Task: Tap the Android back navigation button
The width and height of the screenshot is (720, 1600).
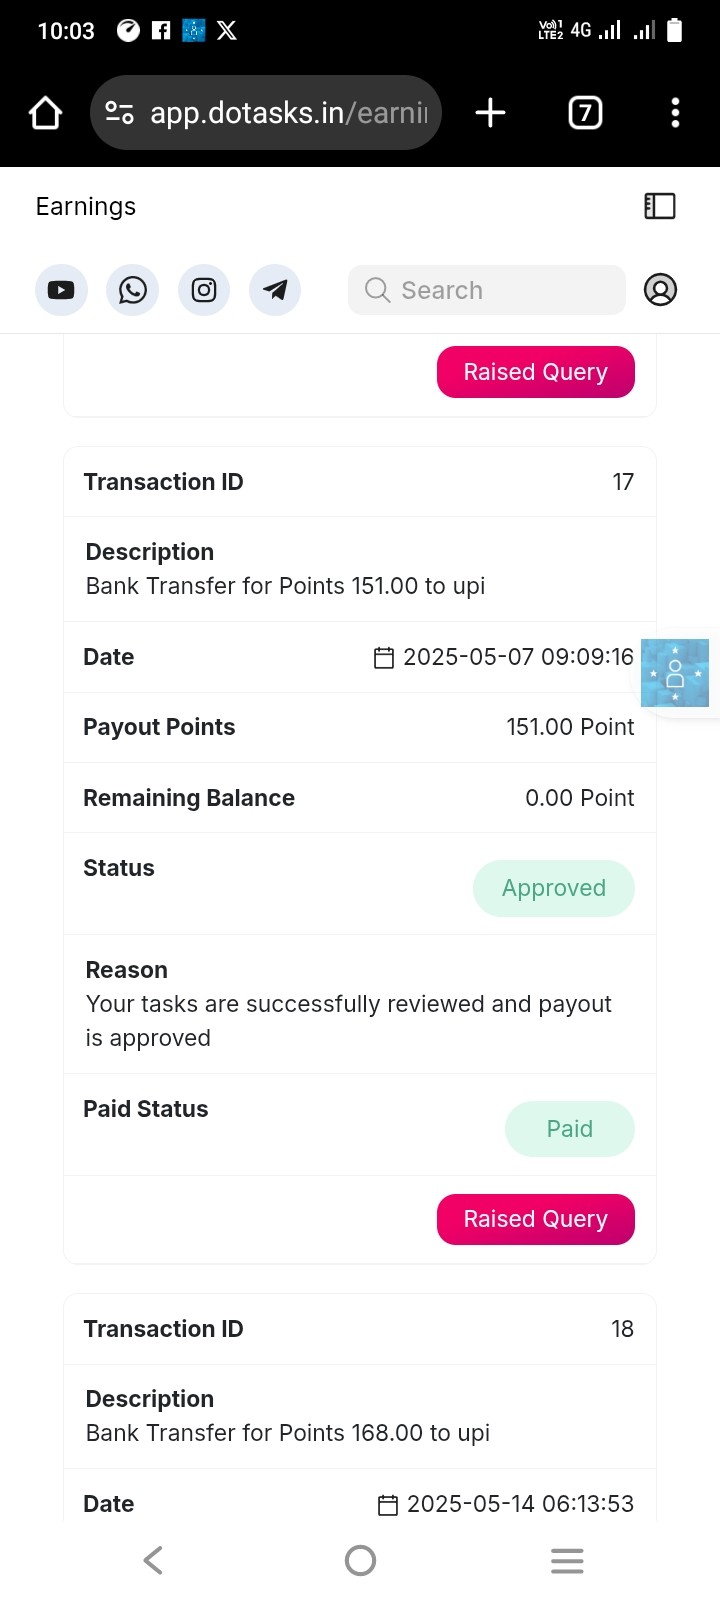Action: coord(153,1560)
